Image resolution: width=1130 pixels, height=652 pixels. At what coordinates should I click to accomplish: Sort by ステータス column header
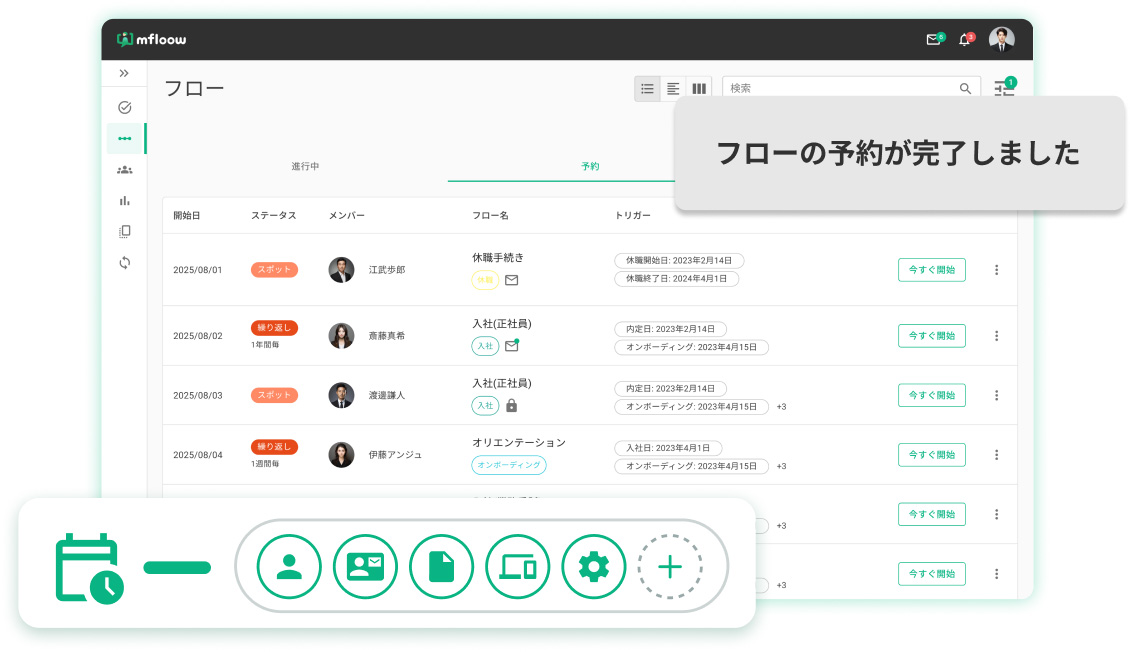click(x=274, y=215)
